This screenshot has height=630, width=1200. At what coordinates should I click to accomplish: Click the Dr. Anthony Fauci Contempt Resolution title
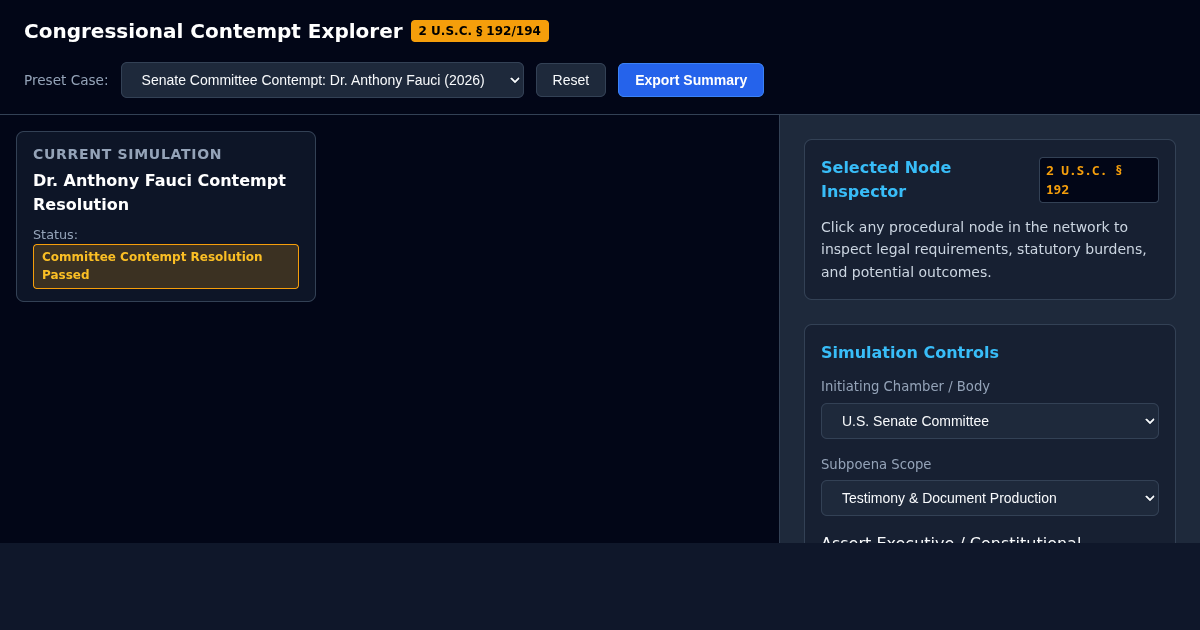(x=159, y=192)
